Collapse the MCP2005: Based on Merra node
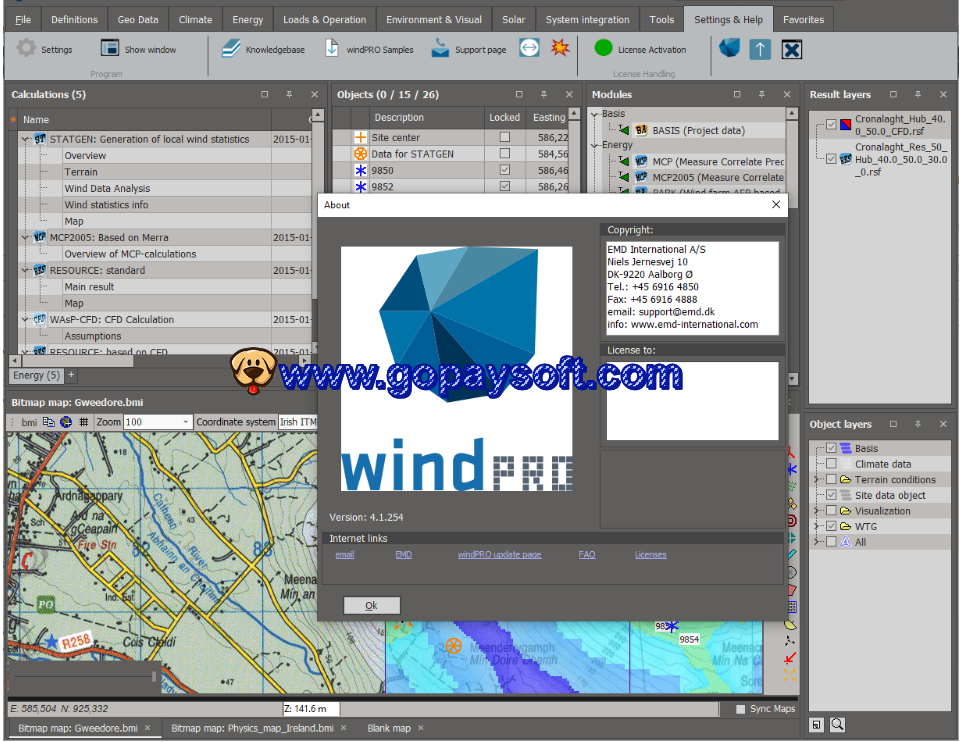The width and height of the screenshot is (961, 742). pos(25,237)
